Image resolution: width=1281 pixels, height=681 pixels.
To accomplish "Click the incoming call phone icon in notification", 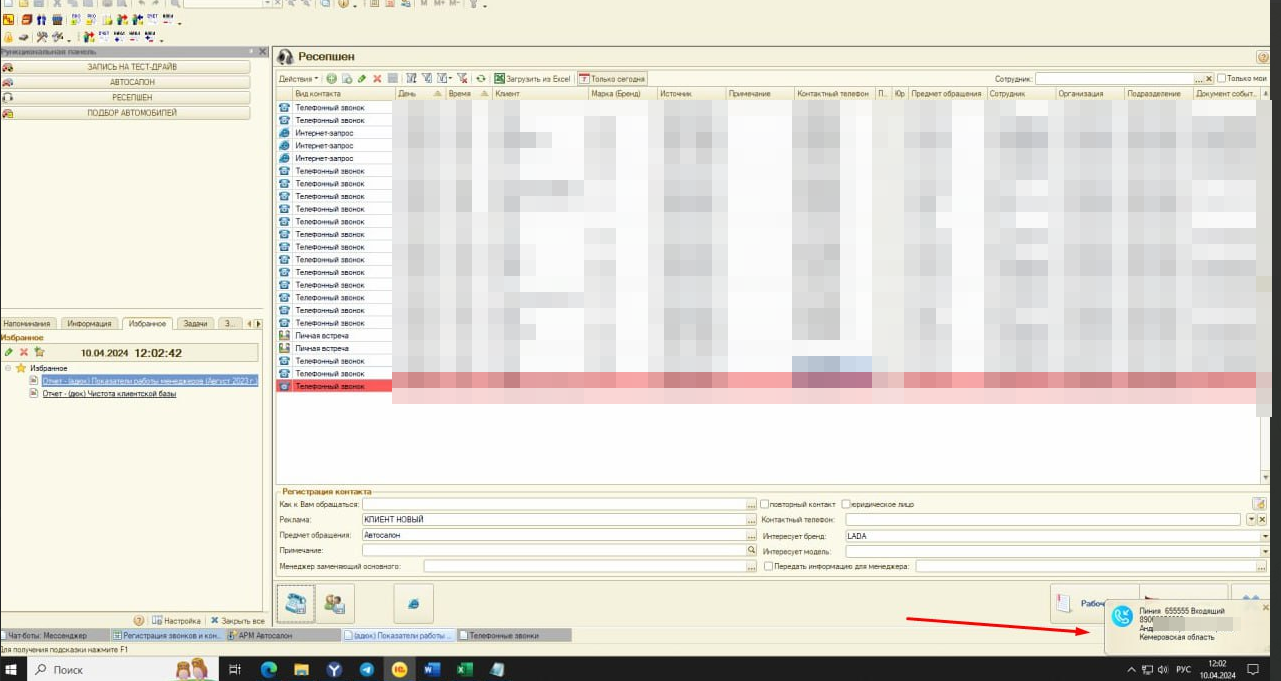I will [1122, 617].
